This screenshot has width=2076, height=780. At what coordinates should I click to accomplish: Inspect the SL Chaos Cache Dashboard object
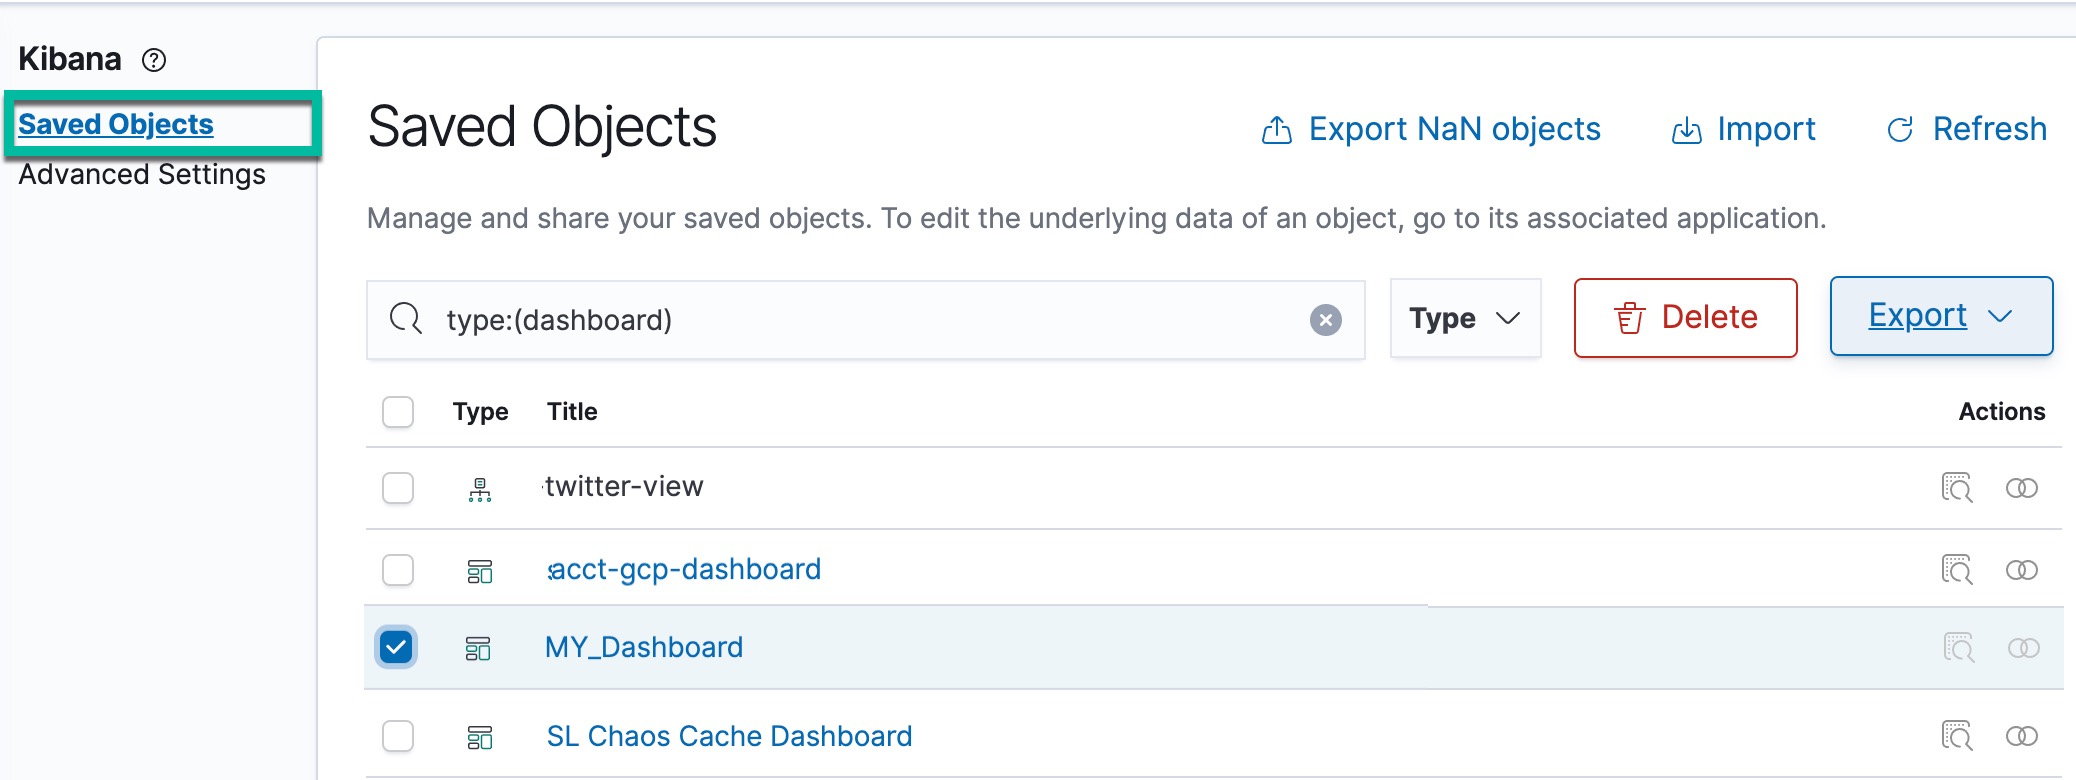coord(1956,736)
